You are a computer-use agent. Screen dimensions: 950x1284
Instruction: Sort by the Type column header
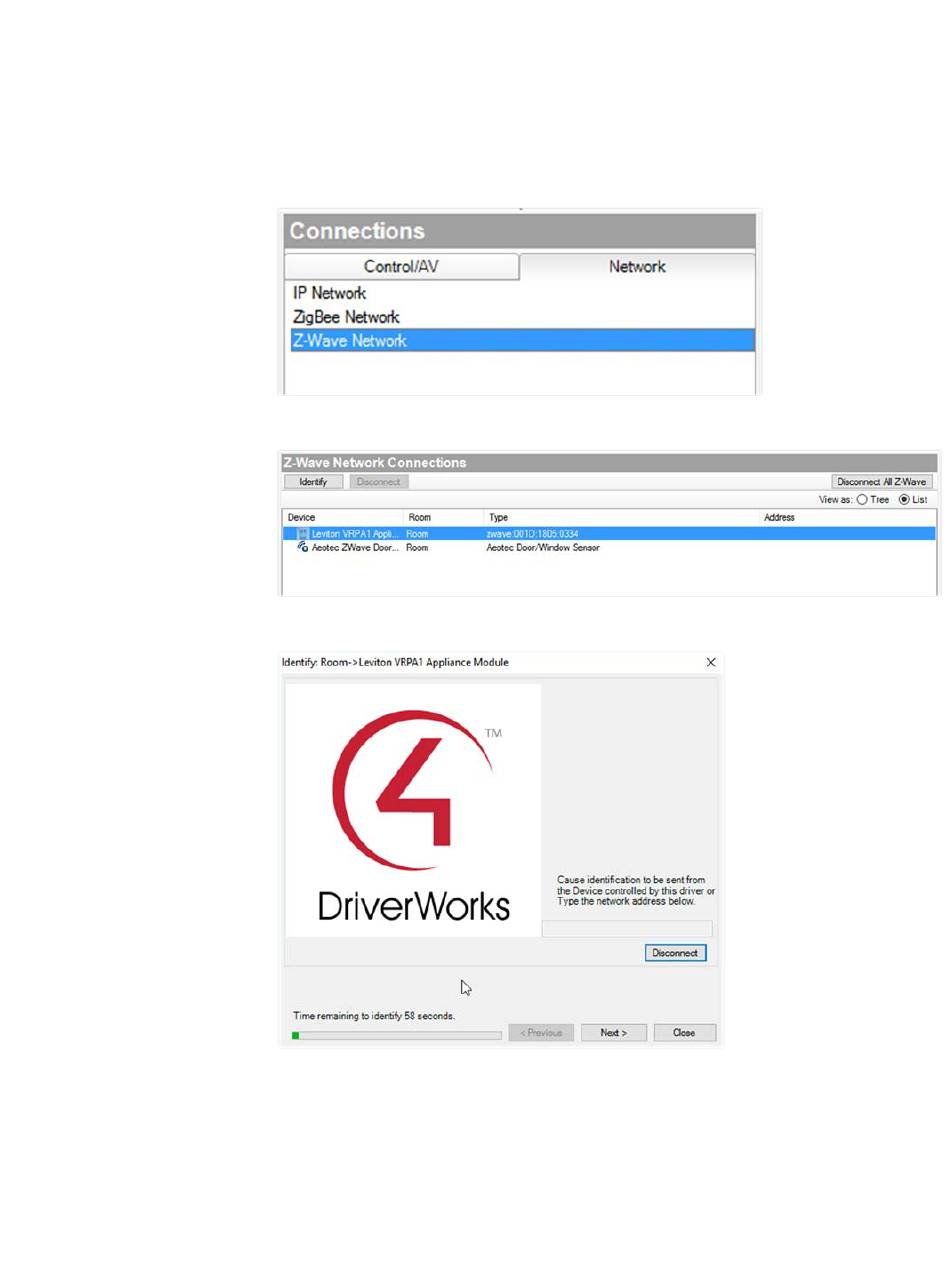point(498,518)
